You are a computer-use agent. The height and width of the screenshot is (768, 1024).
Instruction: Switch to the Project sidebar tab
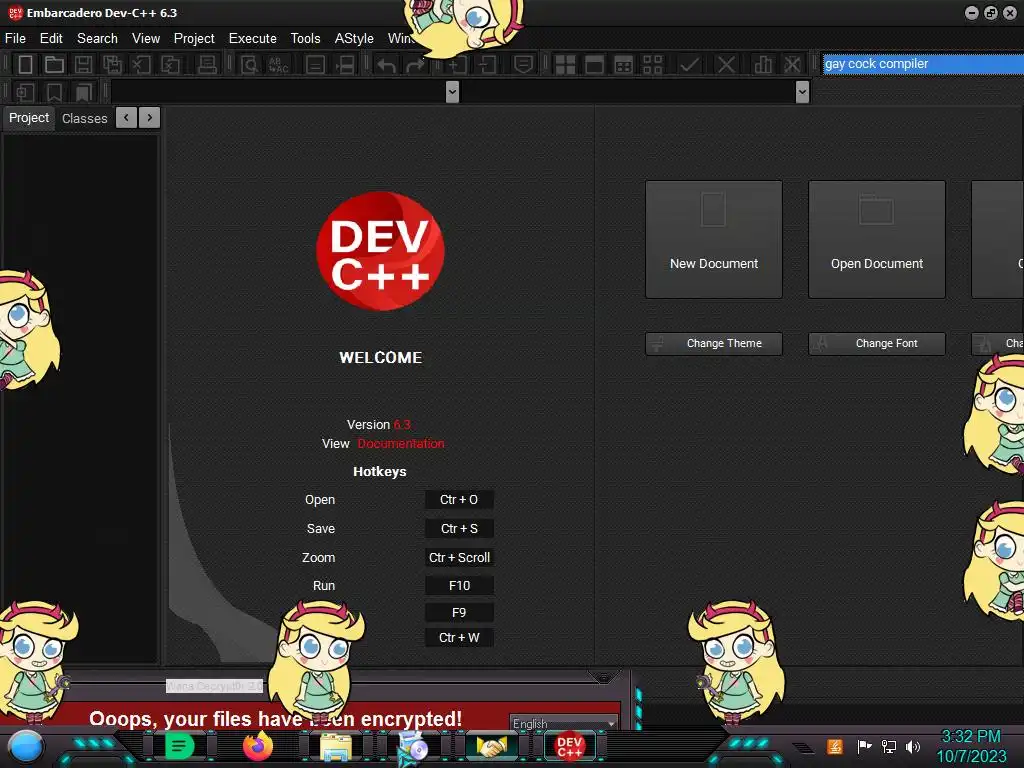[x=29, y=118]
